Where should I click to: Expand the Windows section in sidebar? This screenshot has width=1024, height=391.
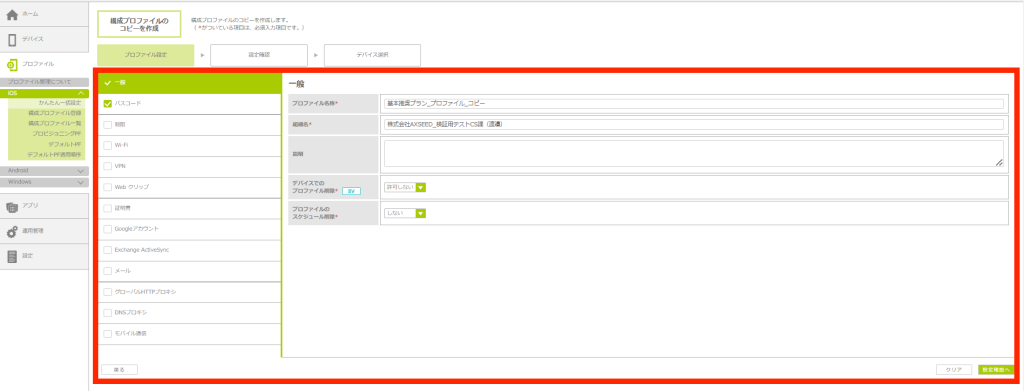click(44, 182)
